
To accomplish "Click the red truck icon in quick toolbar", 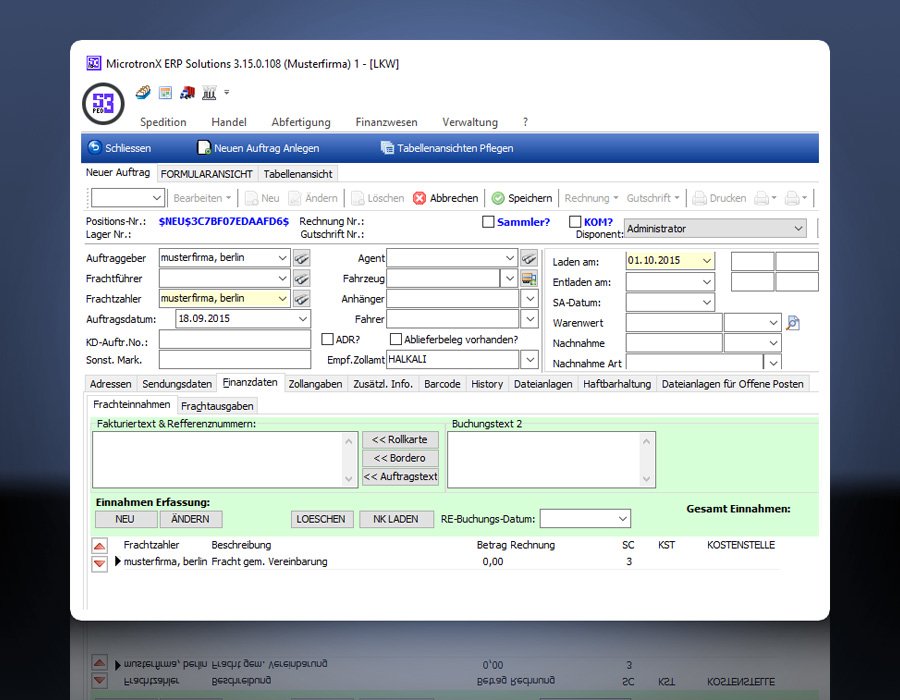I will (187, 93).
